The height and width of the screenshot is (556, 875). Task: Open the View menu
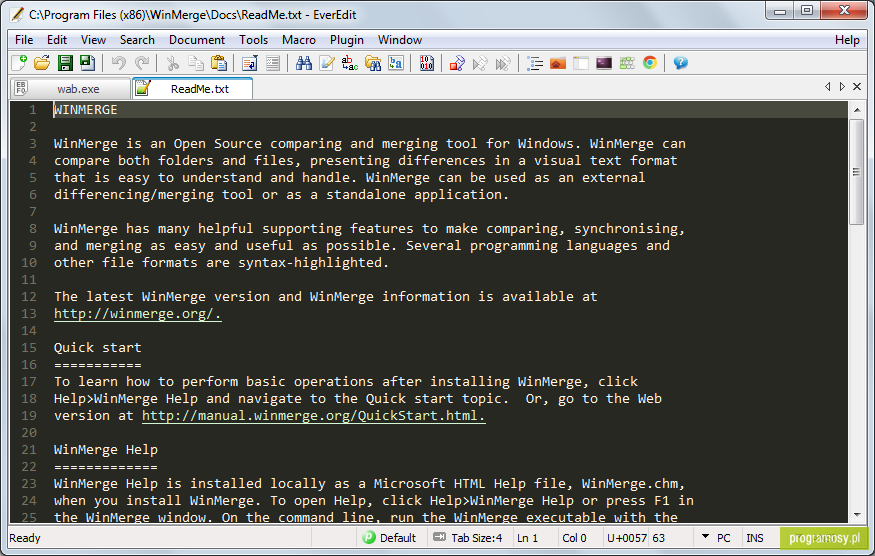click(x=93, y=40)
